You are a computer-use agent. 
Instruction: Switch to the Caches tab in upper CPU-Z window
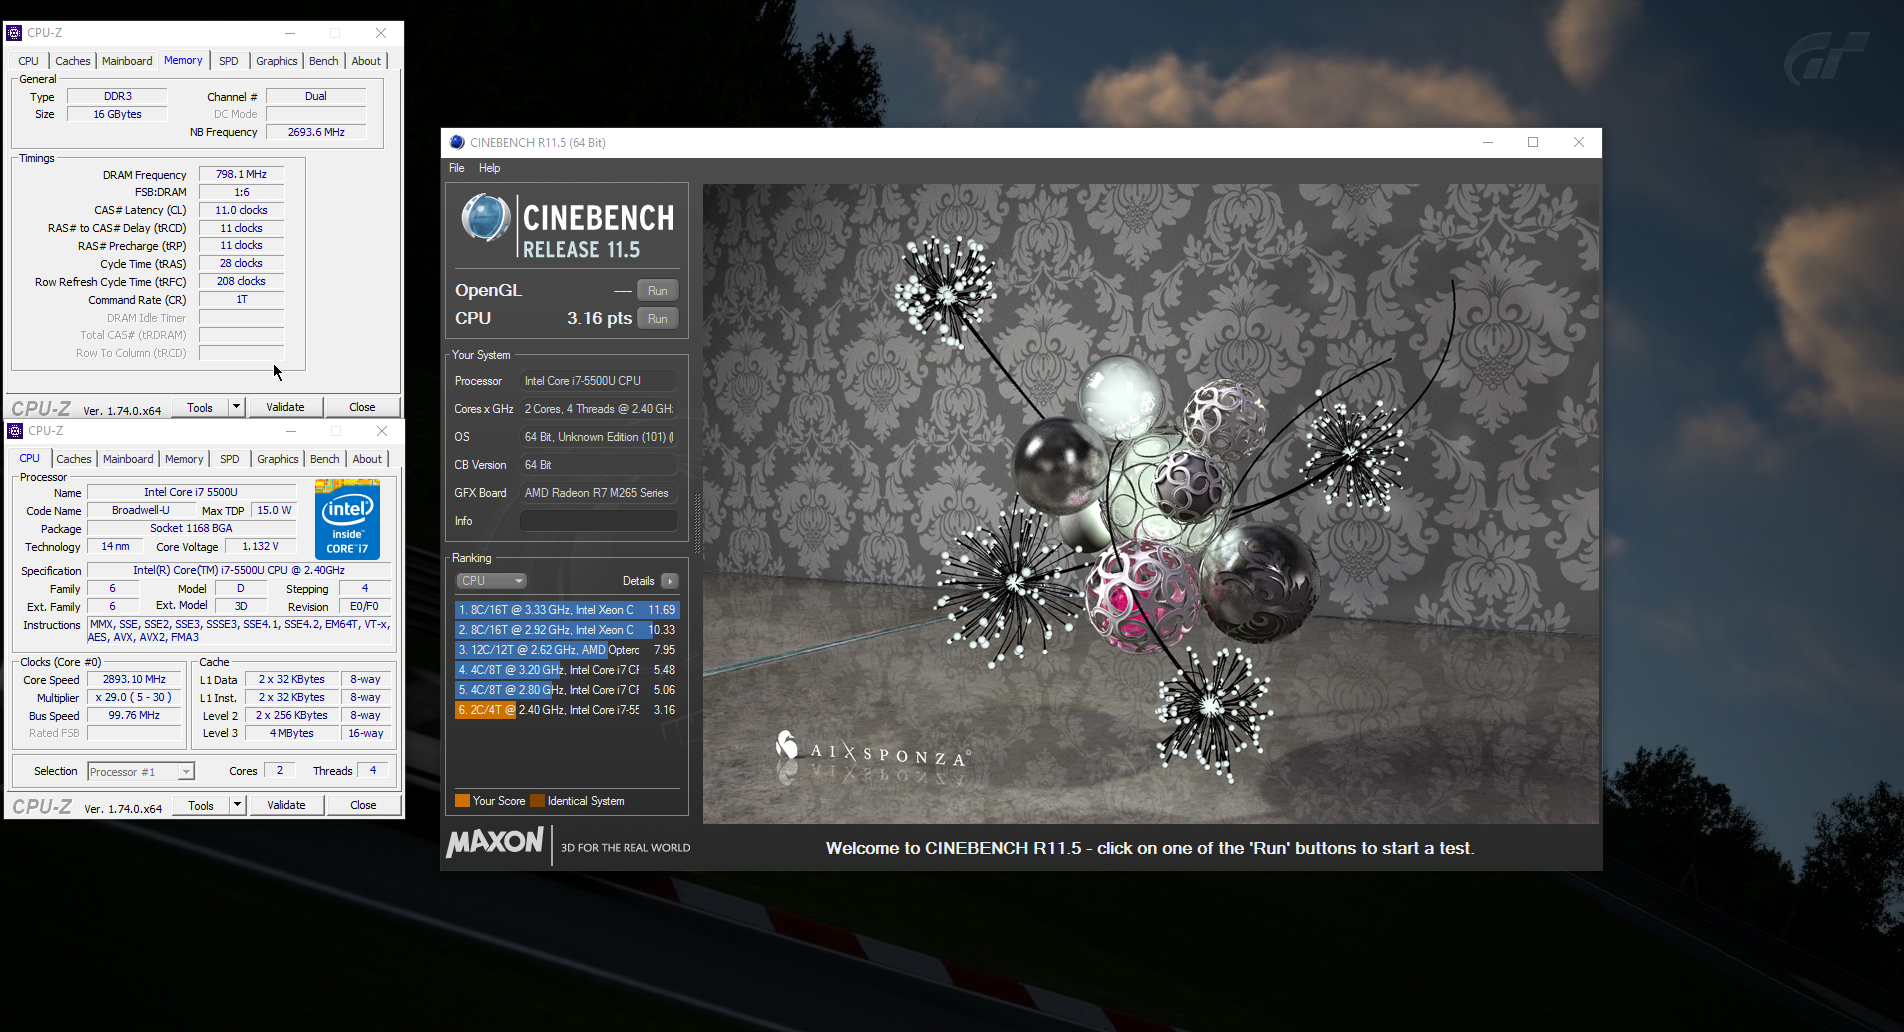(72, 61)
